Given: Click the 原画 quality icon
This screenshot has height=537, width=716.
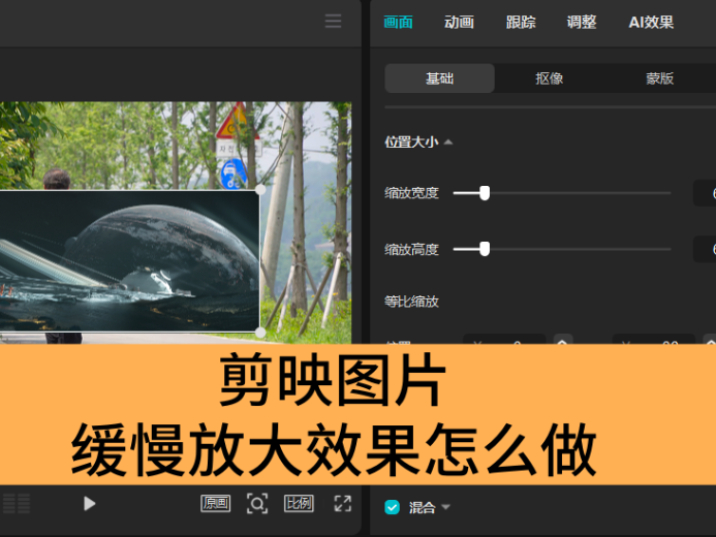Looking at the screenshot, I should point(216,504).
